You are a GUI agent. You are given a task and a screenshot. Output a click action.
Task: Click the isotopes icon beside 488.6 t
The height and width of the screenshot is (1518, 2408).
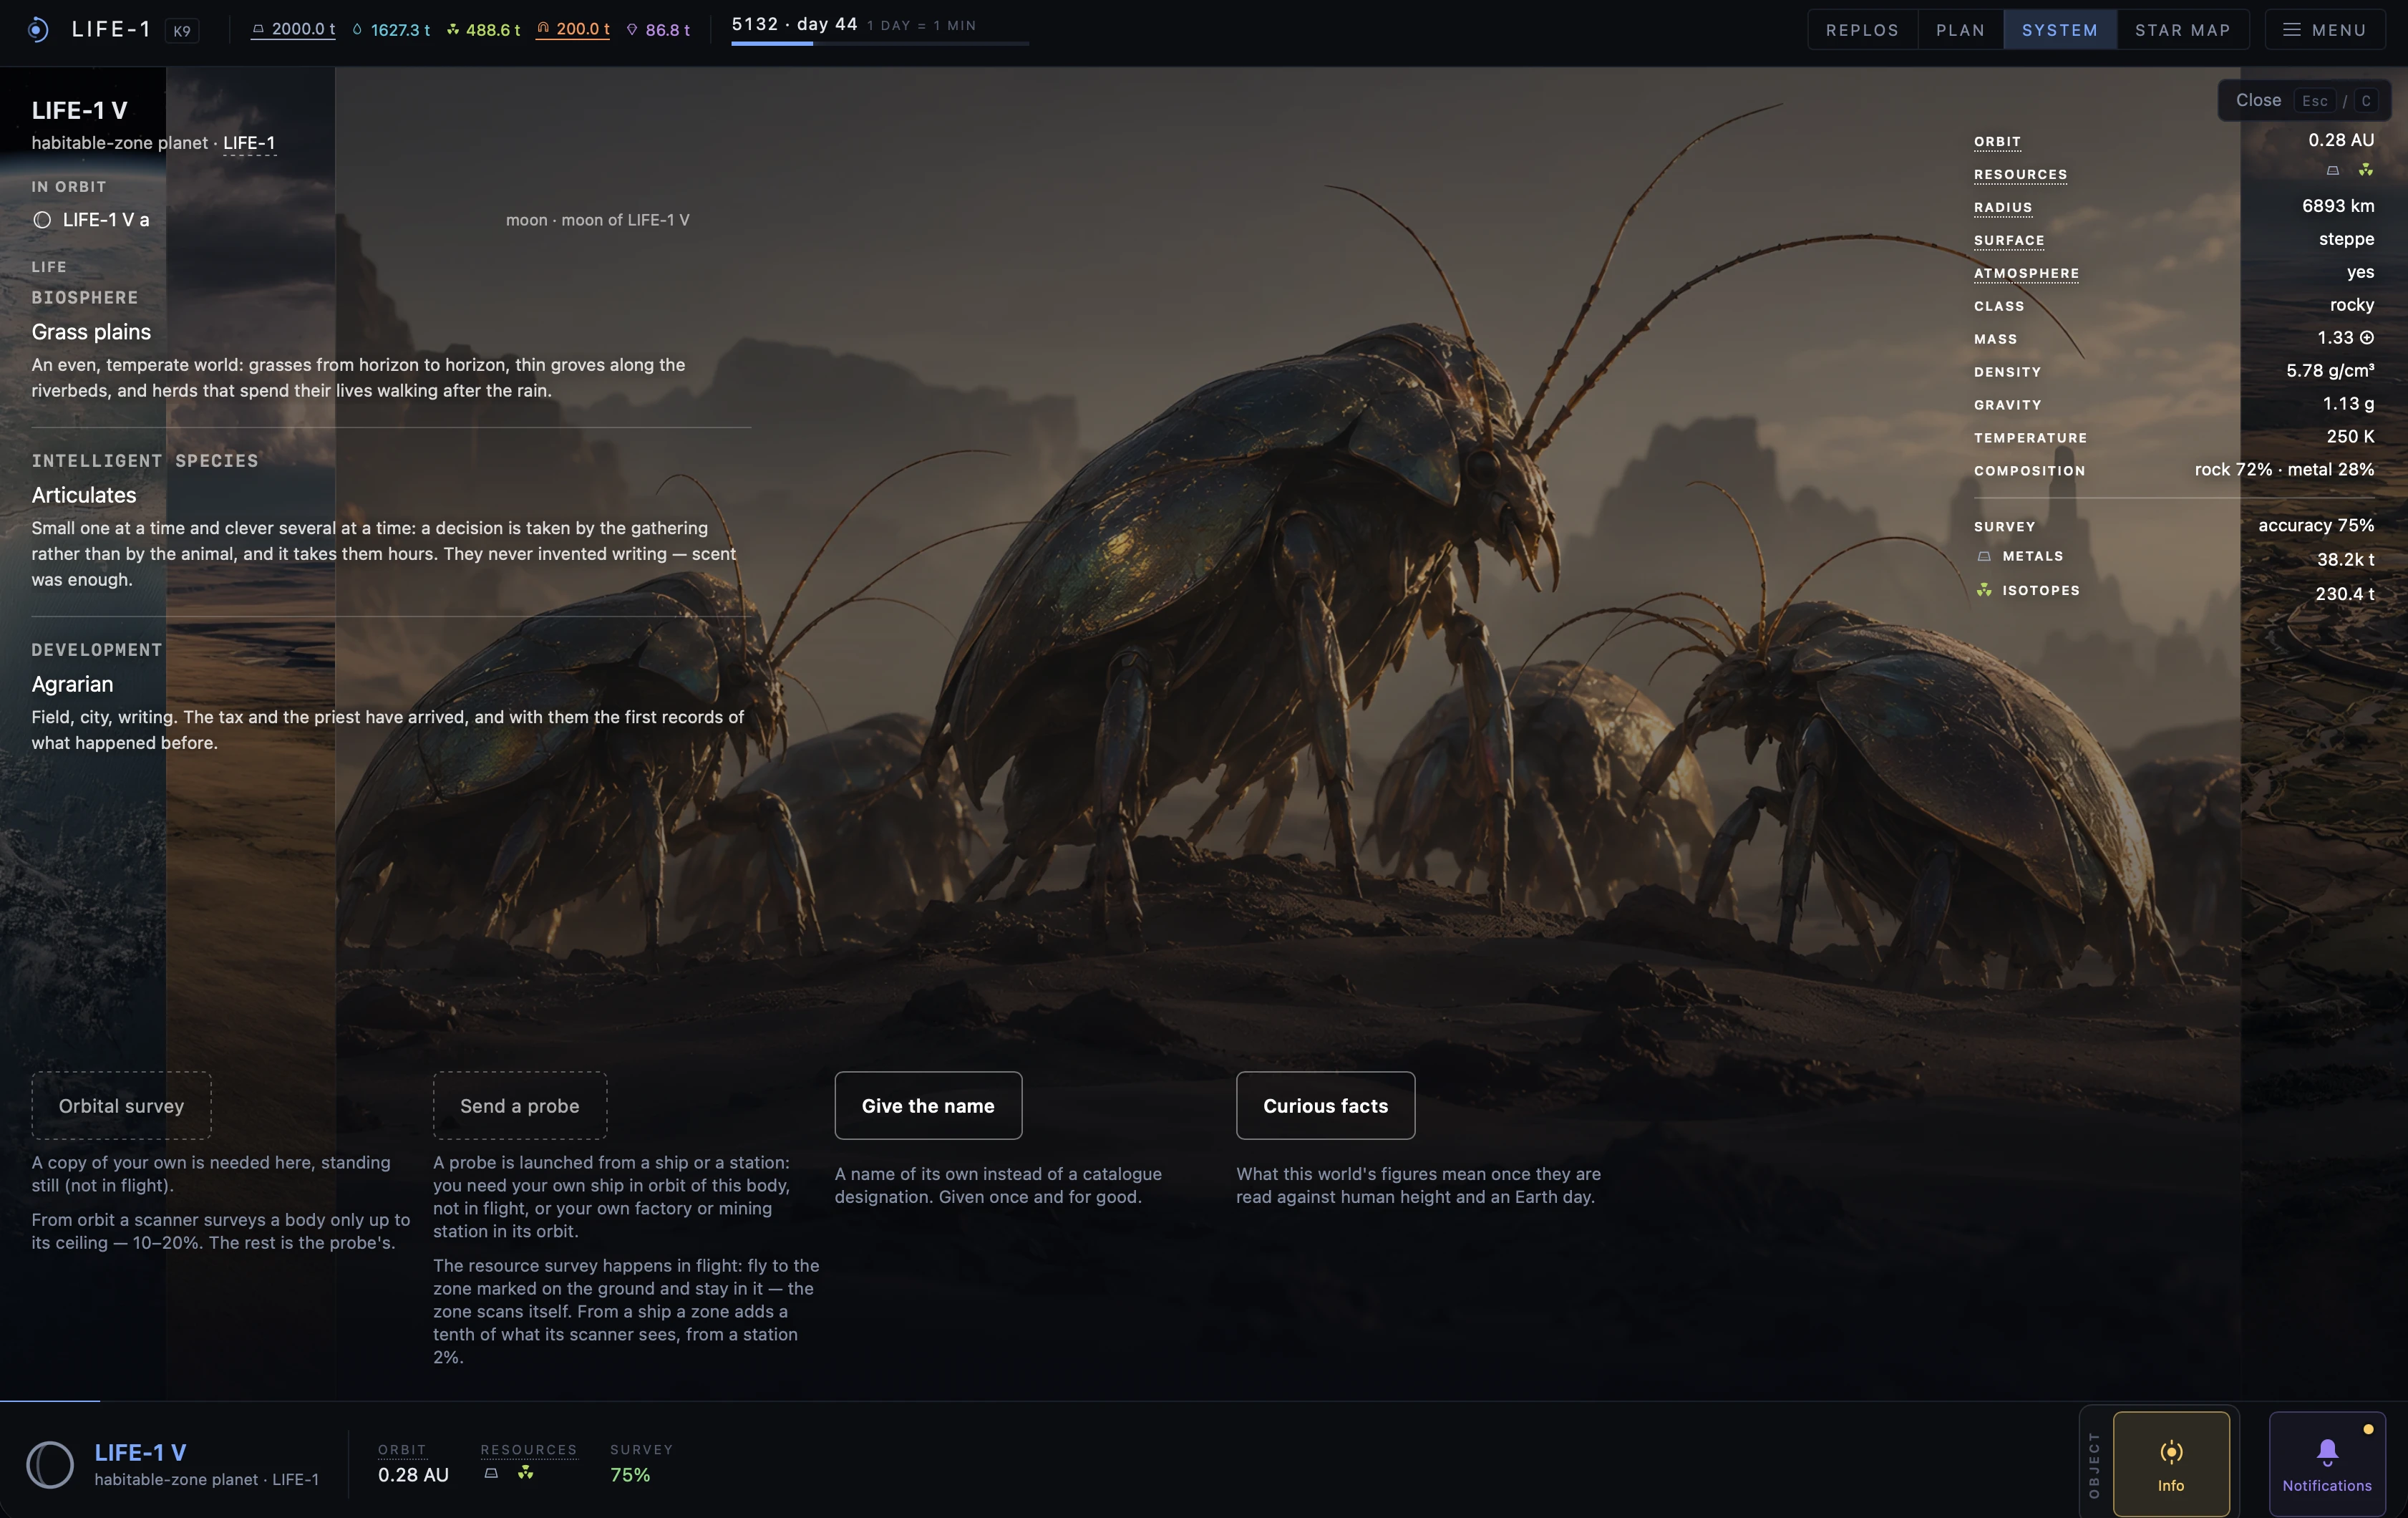coord(453,29)
